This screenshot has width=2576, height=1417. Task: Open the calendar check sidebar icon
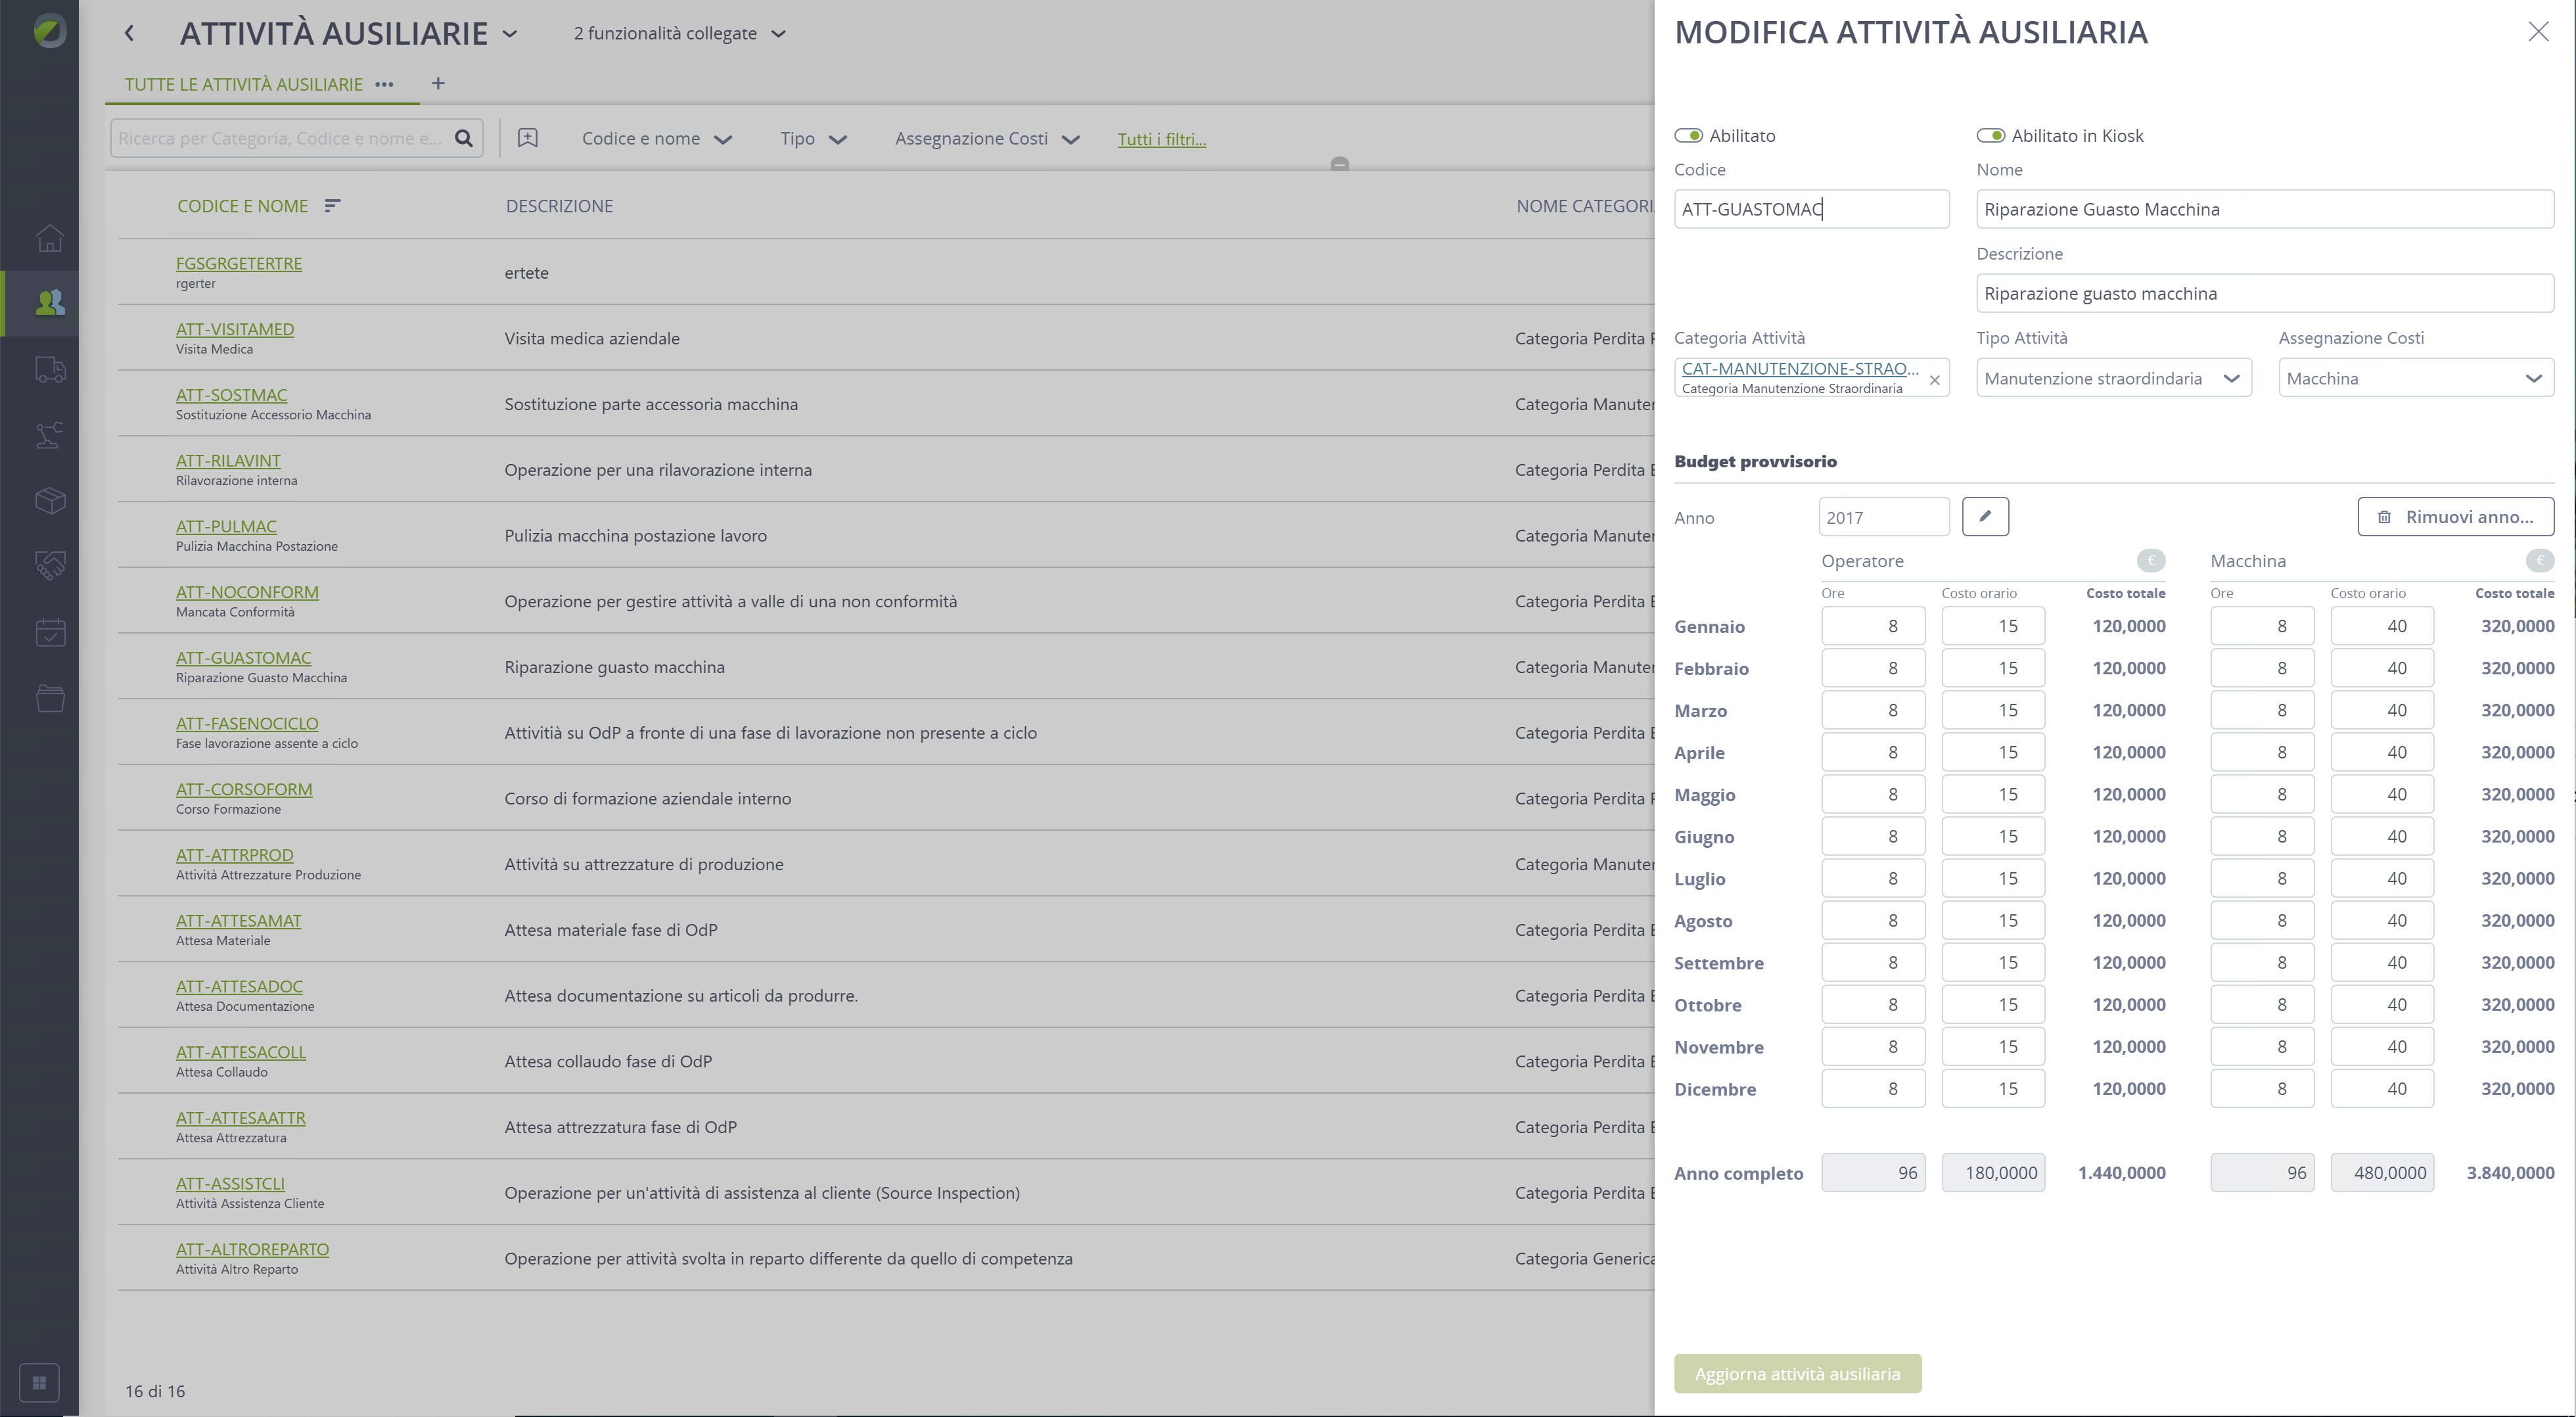(49, 632)
